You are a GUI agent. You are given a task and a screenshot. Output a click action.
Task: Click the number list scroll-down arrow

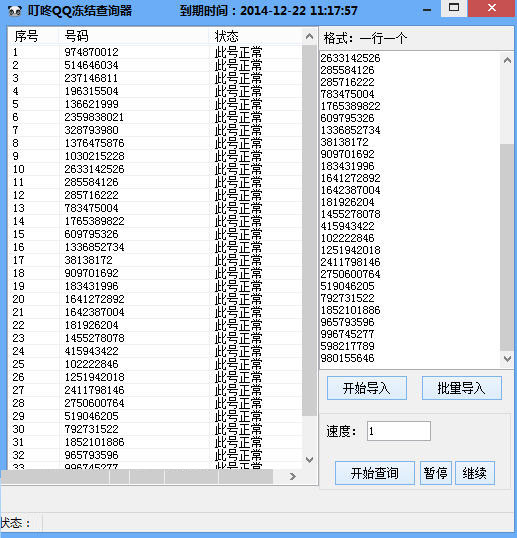pyautogui.click(x=507, y=359)
